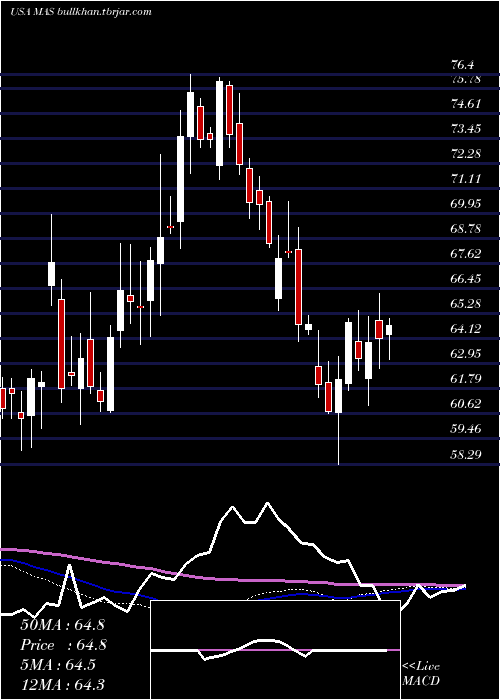Click the 74.61 price axis label
The width and height of the screenshot is (500, 700).
(x=466, y=104)
